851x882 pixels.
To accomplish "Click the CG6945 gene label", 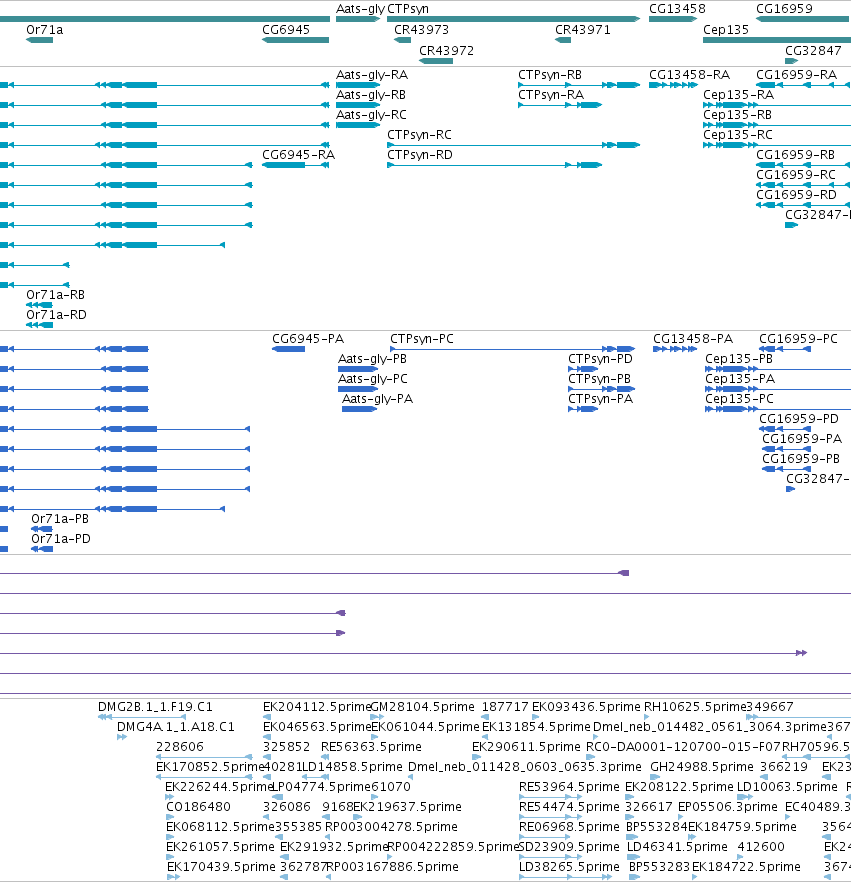I will click(286, 30).
